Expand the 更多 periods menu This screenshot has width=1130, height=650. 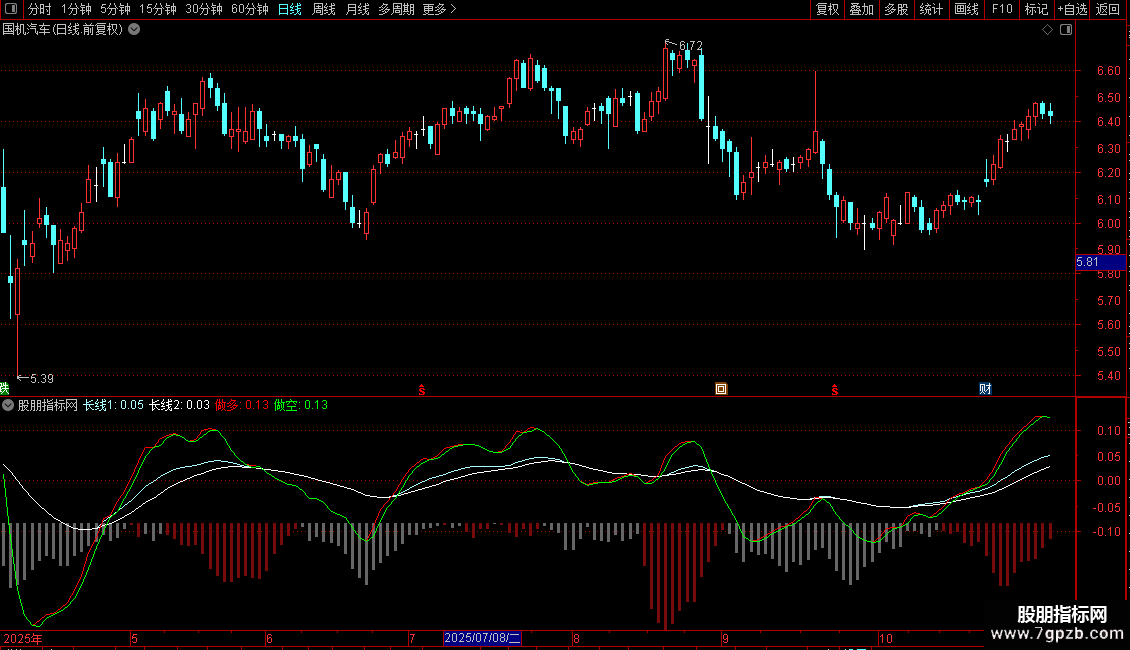(439, 10)
